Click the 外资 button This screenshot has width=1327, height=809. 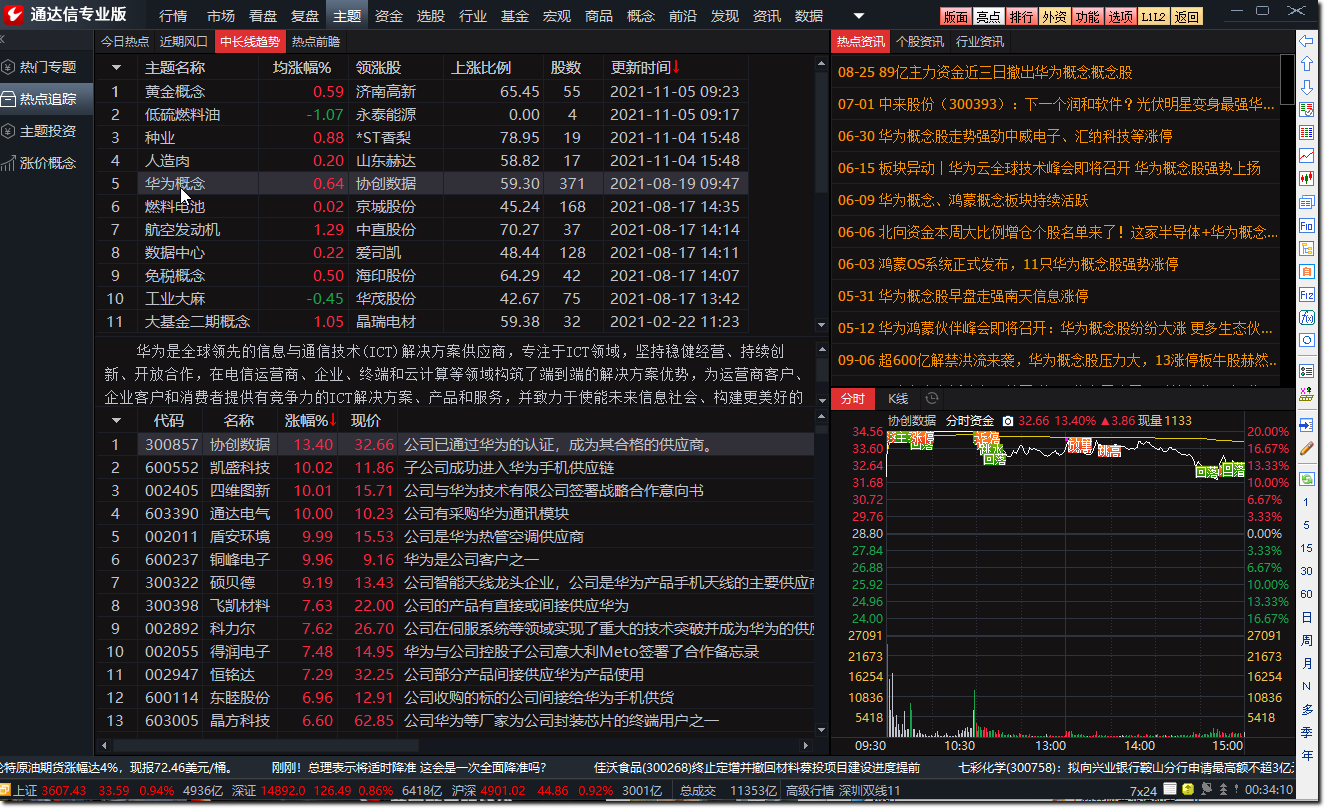tap(1054, 17)
